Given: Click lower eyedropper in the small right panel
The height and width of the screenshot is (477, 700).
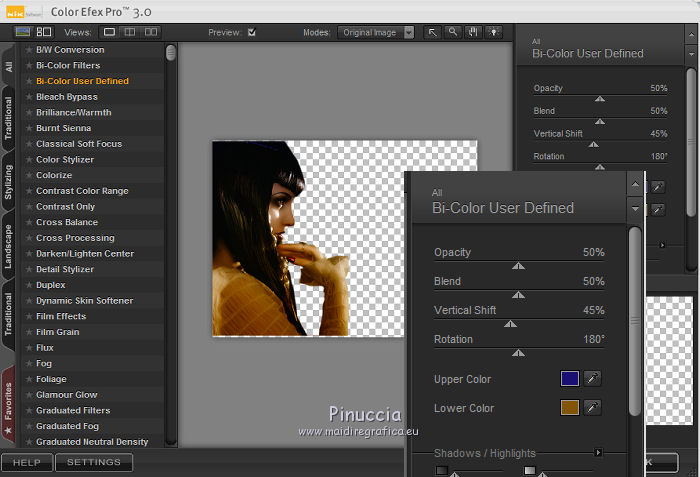Looking at the screenshot, I should pos(658,209).
